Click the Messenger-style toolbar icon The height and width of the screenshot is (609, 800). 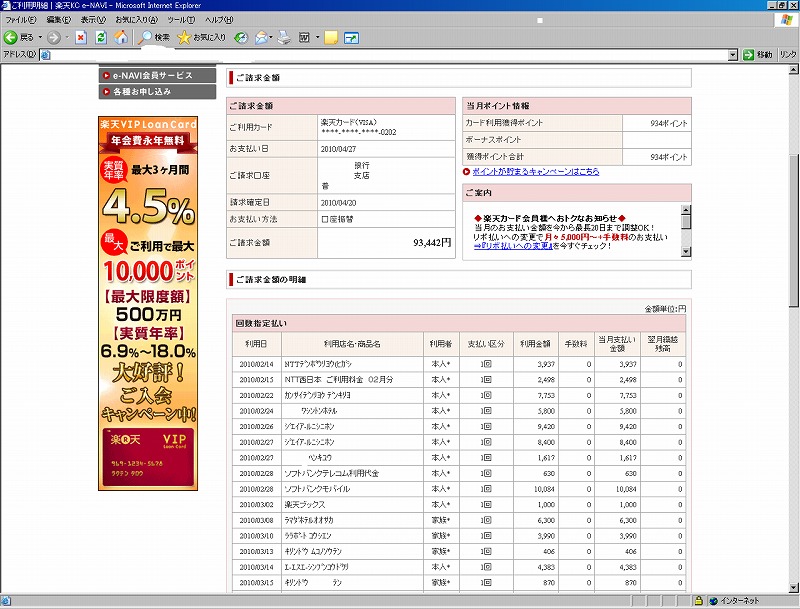coord(352,38)
